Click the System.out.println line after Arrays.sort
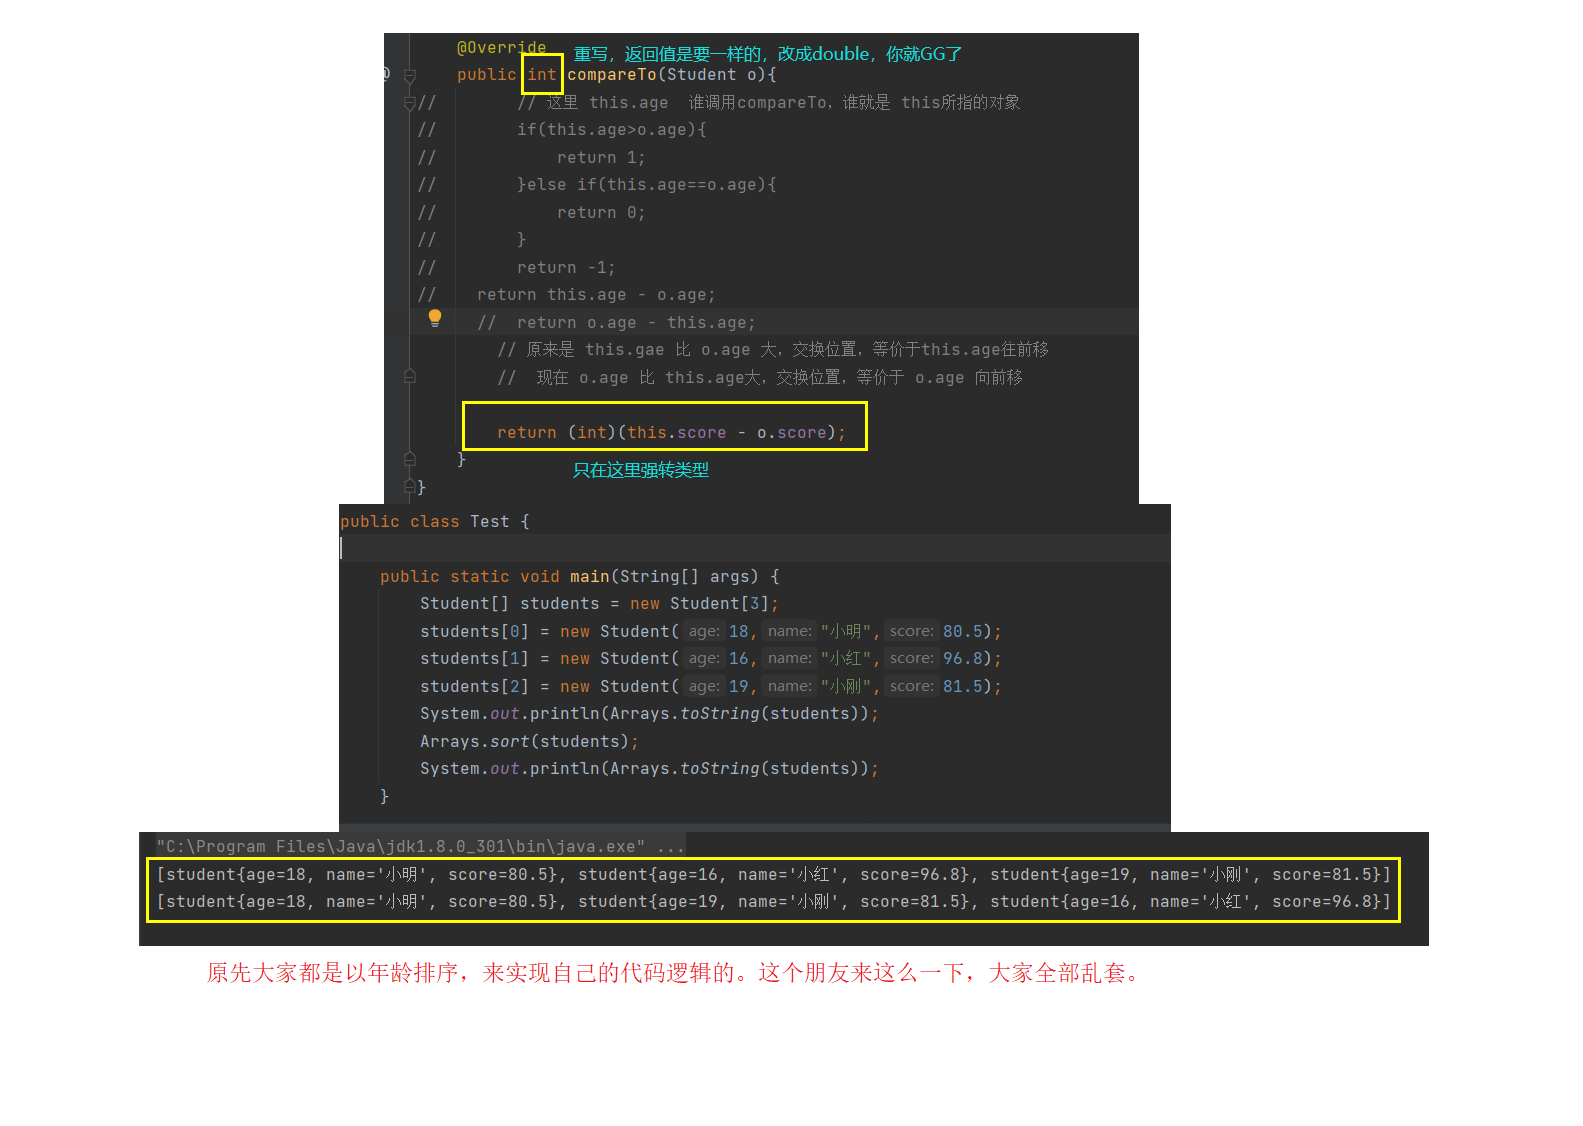1583x1126 pixels. pos(649,769)
